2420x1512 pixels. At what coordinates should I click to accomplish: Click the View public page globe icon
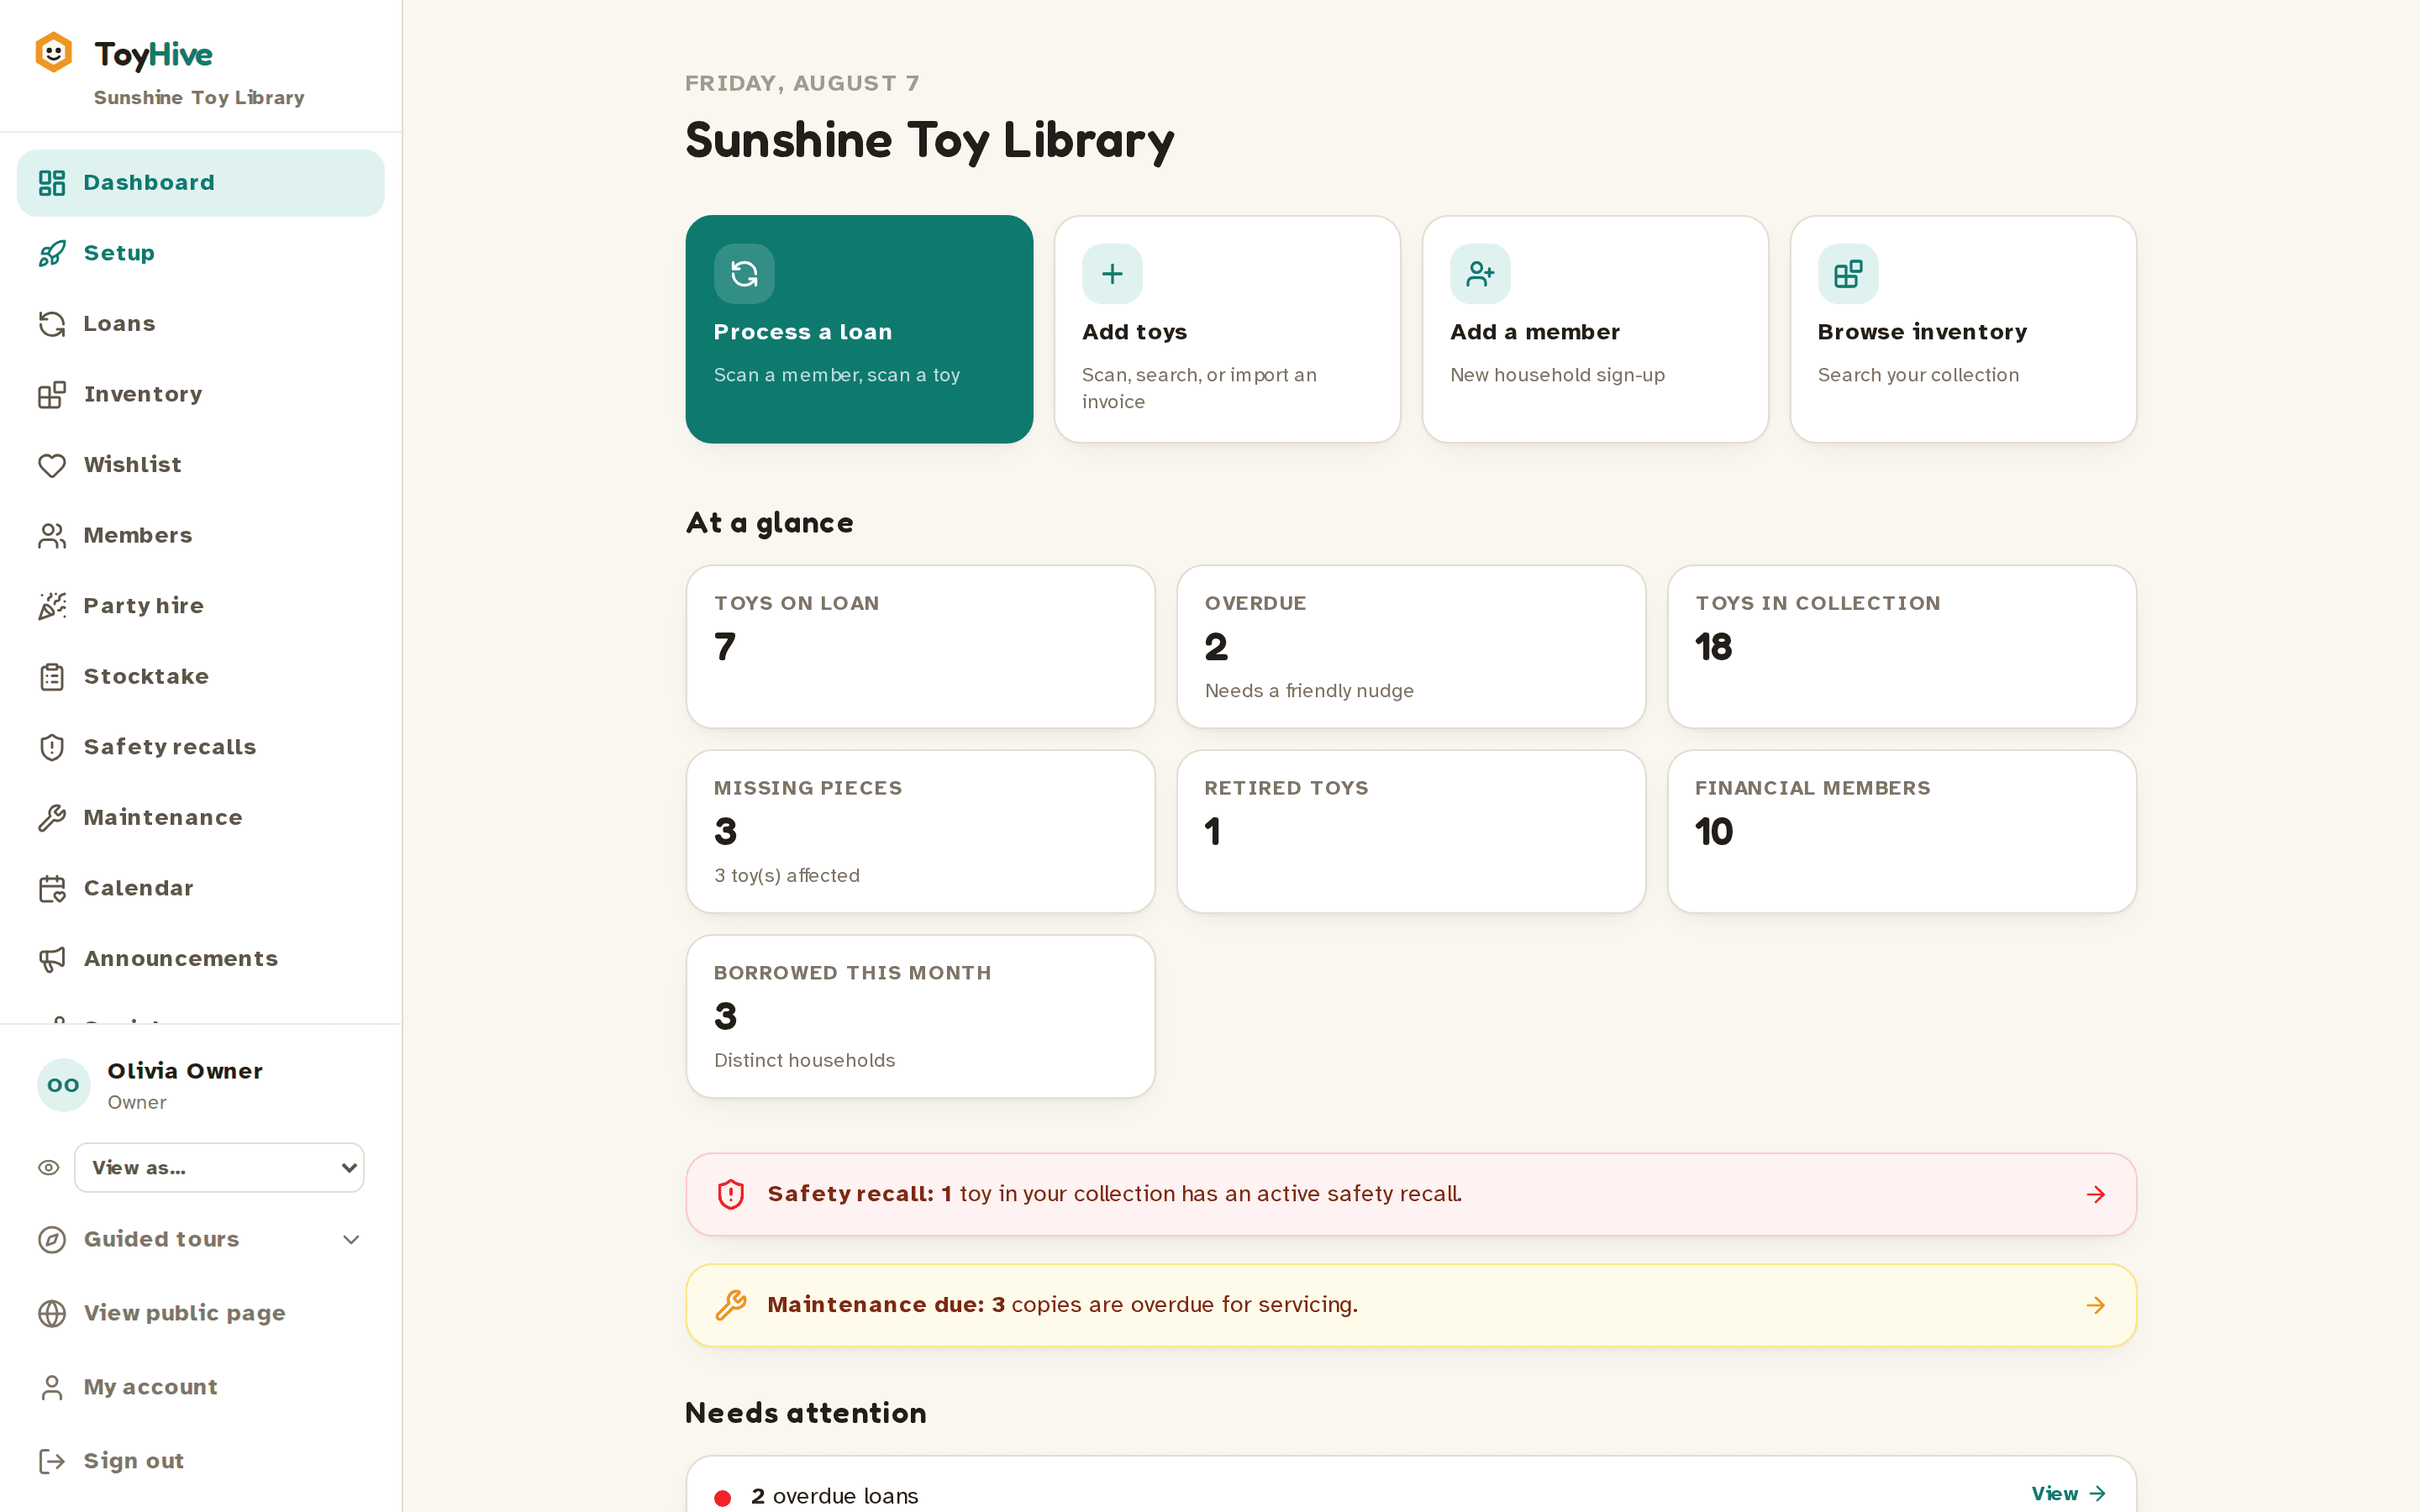[52, 1313]
